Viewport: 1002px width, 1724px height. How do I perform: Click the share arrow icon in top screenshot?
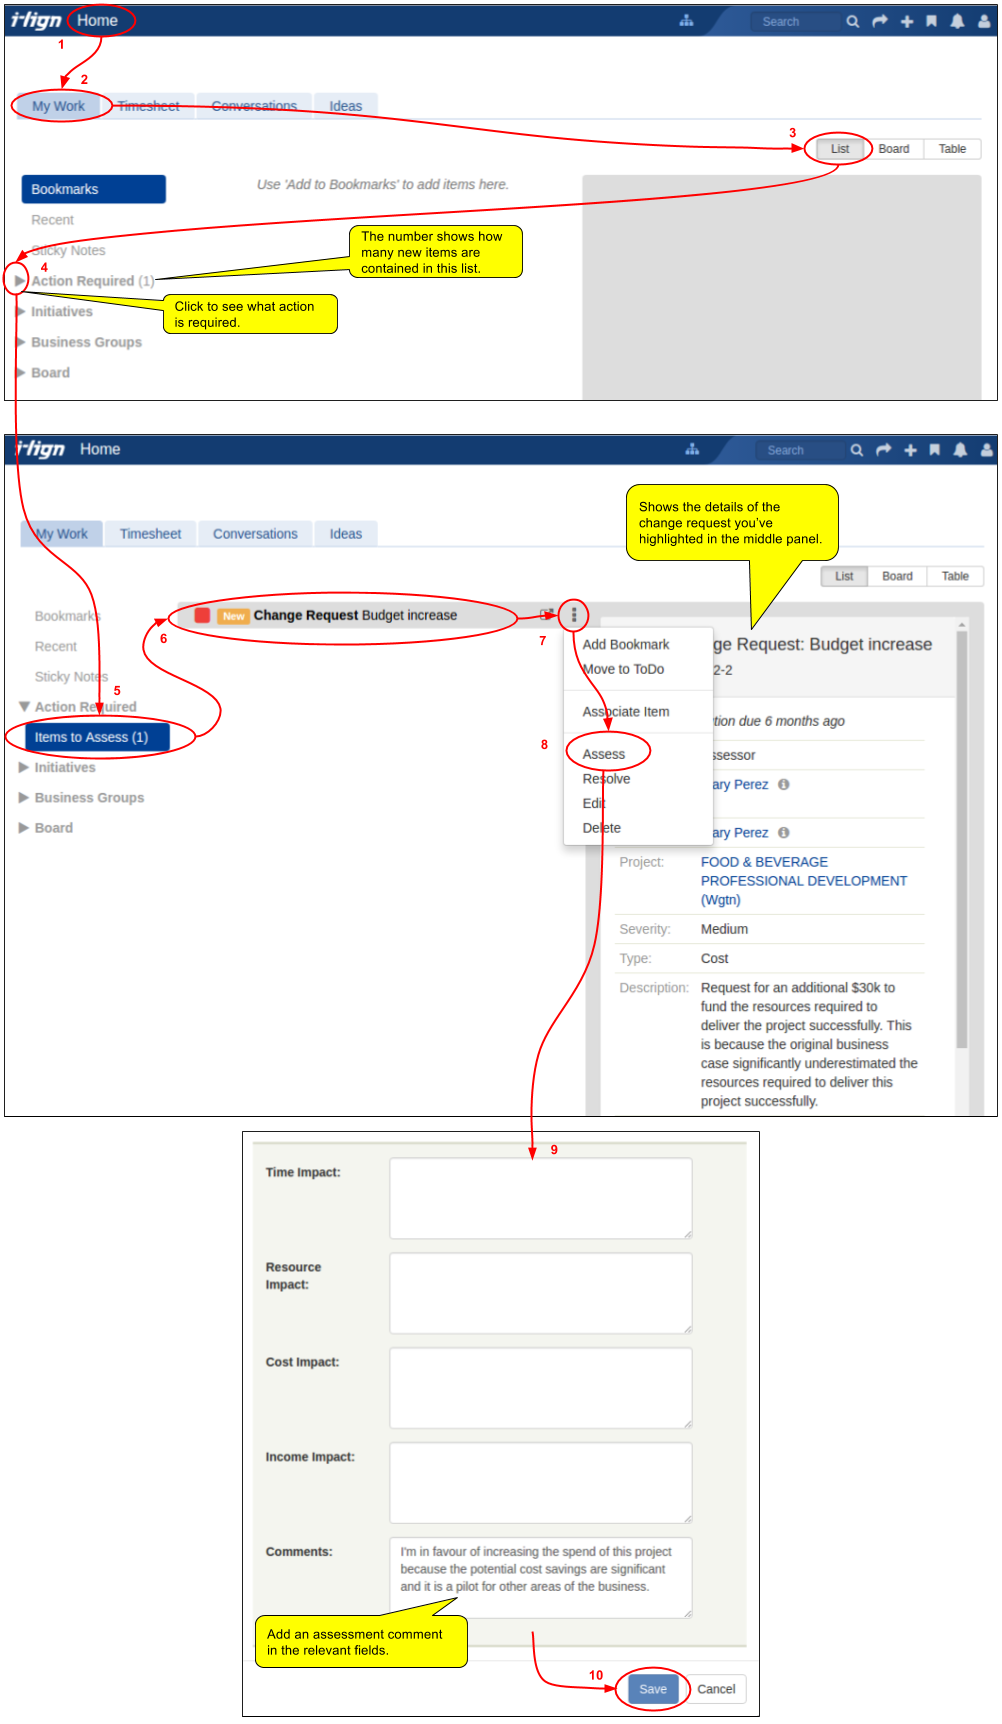(x=880, y=21)
